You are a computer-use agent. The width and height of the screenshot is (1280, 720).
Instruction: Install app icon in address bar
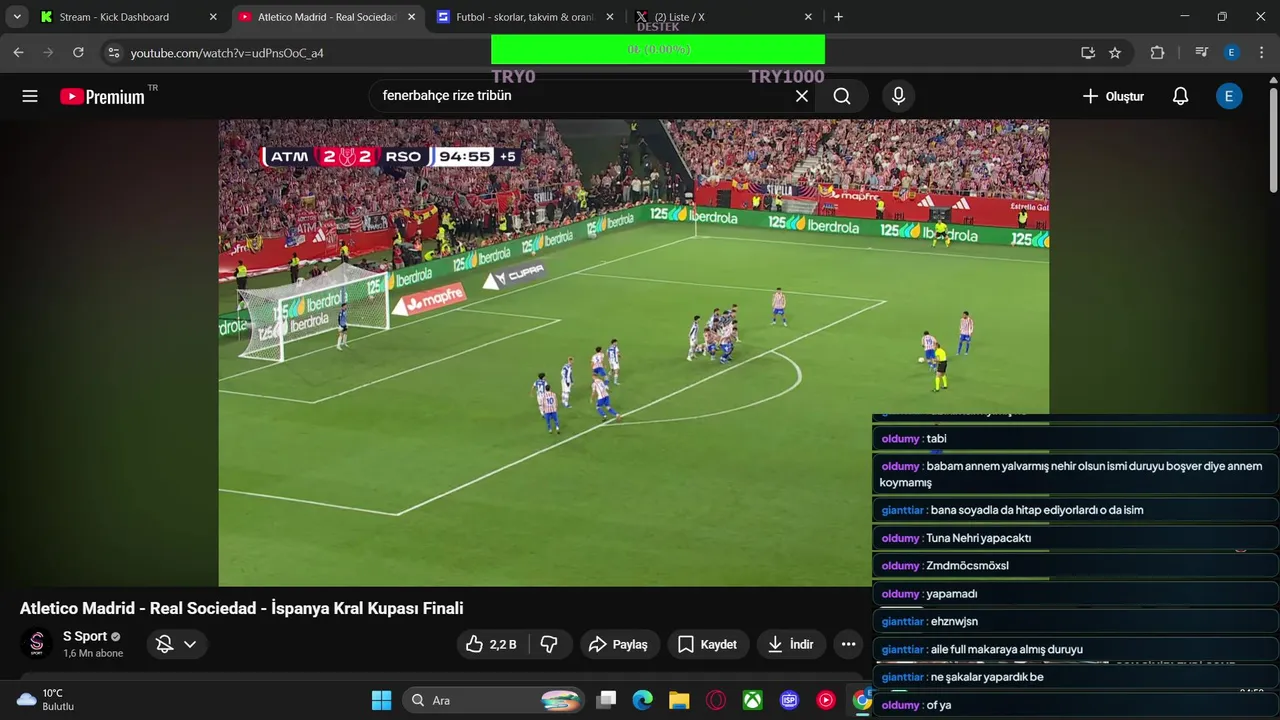1088,52
